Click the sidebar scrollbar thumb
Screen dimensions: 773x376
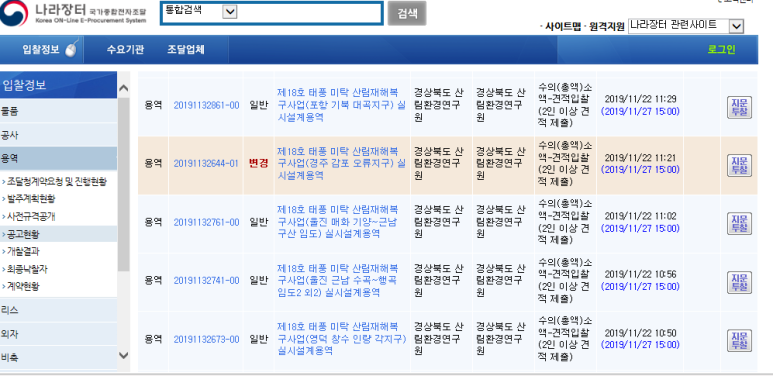click(124, 184)
